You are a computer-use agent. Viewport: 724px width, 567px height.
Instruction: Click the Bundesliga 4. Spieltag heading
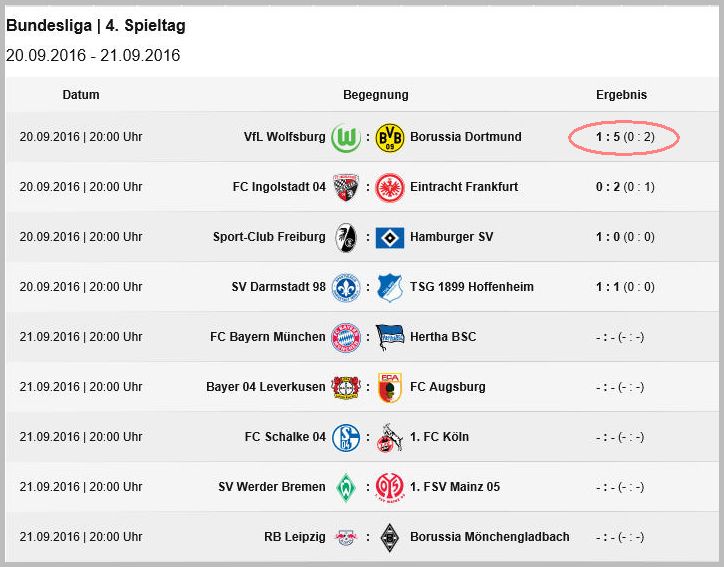(x=96, y=25)
